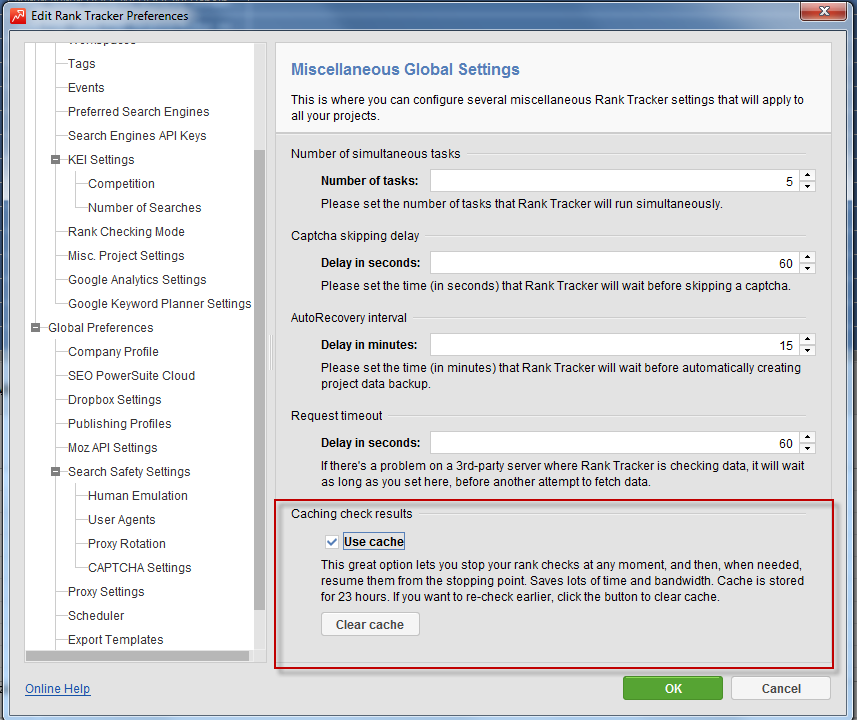Open Google Analytics Settings
The image size is (857, 720).
click(x=137, y=280)
